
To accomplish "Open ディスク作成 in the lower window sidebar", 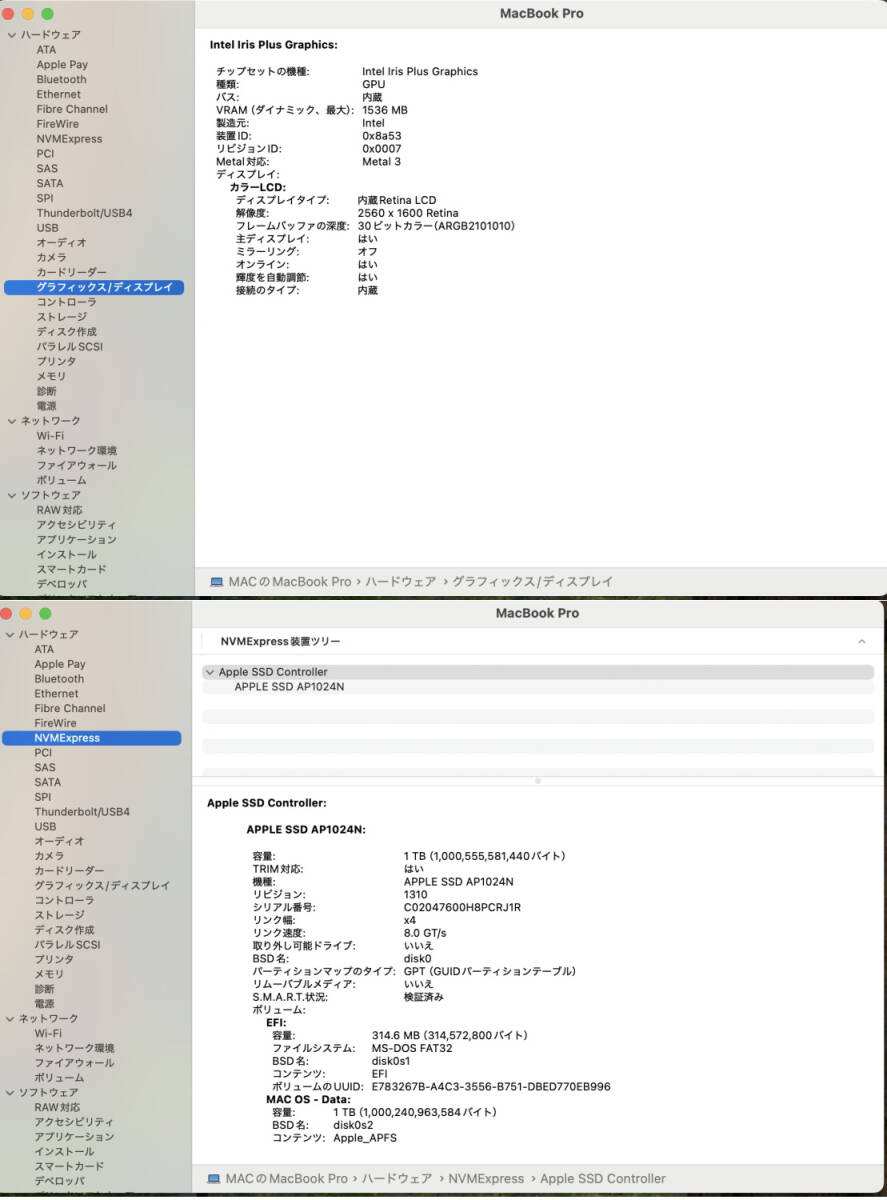I will pyautogui.click(x=64, y=930).
